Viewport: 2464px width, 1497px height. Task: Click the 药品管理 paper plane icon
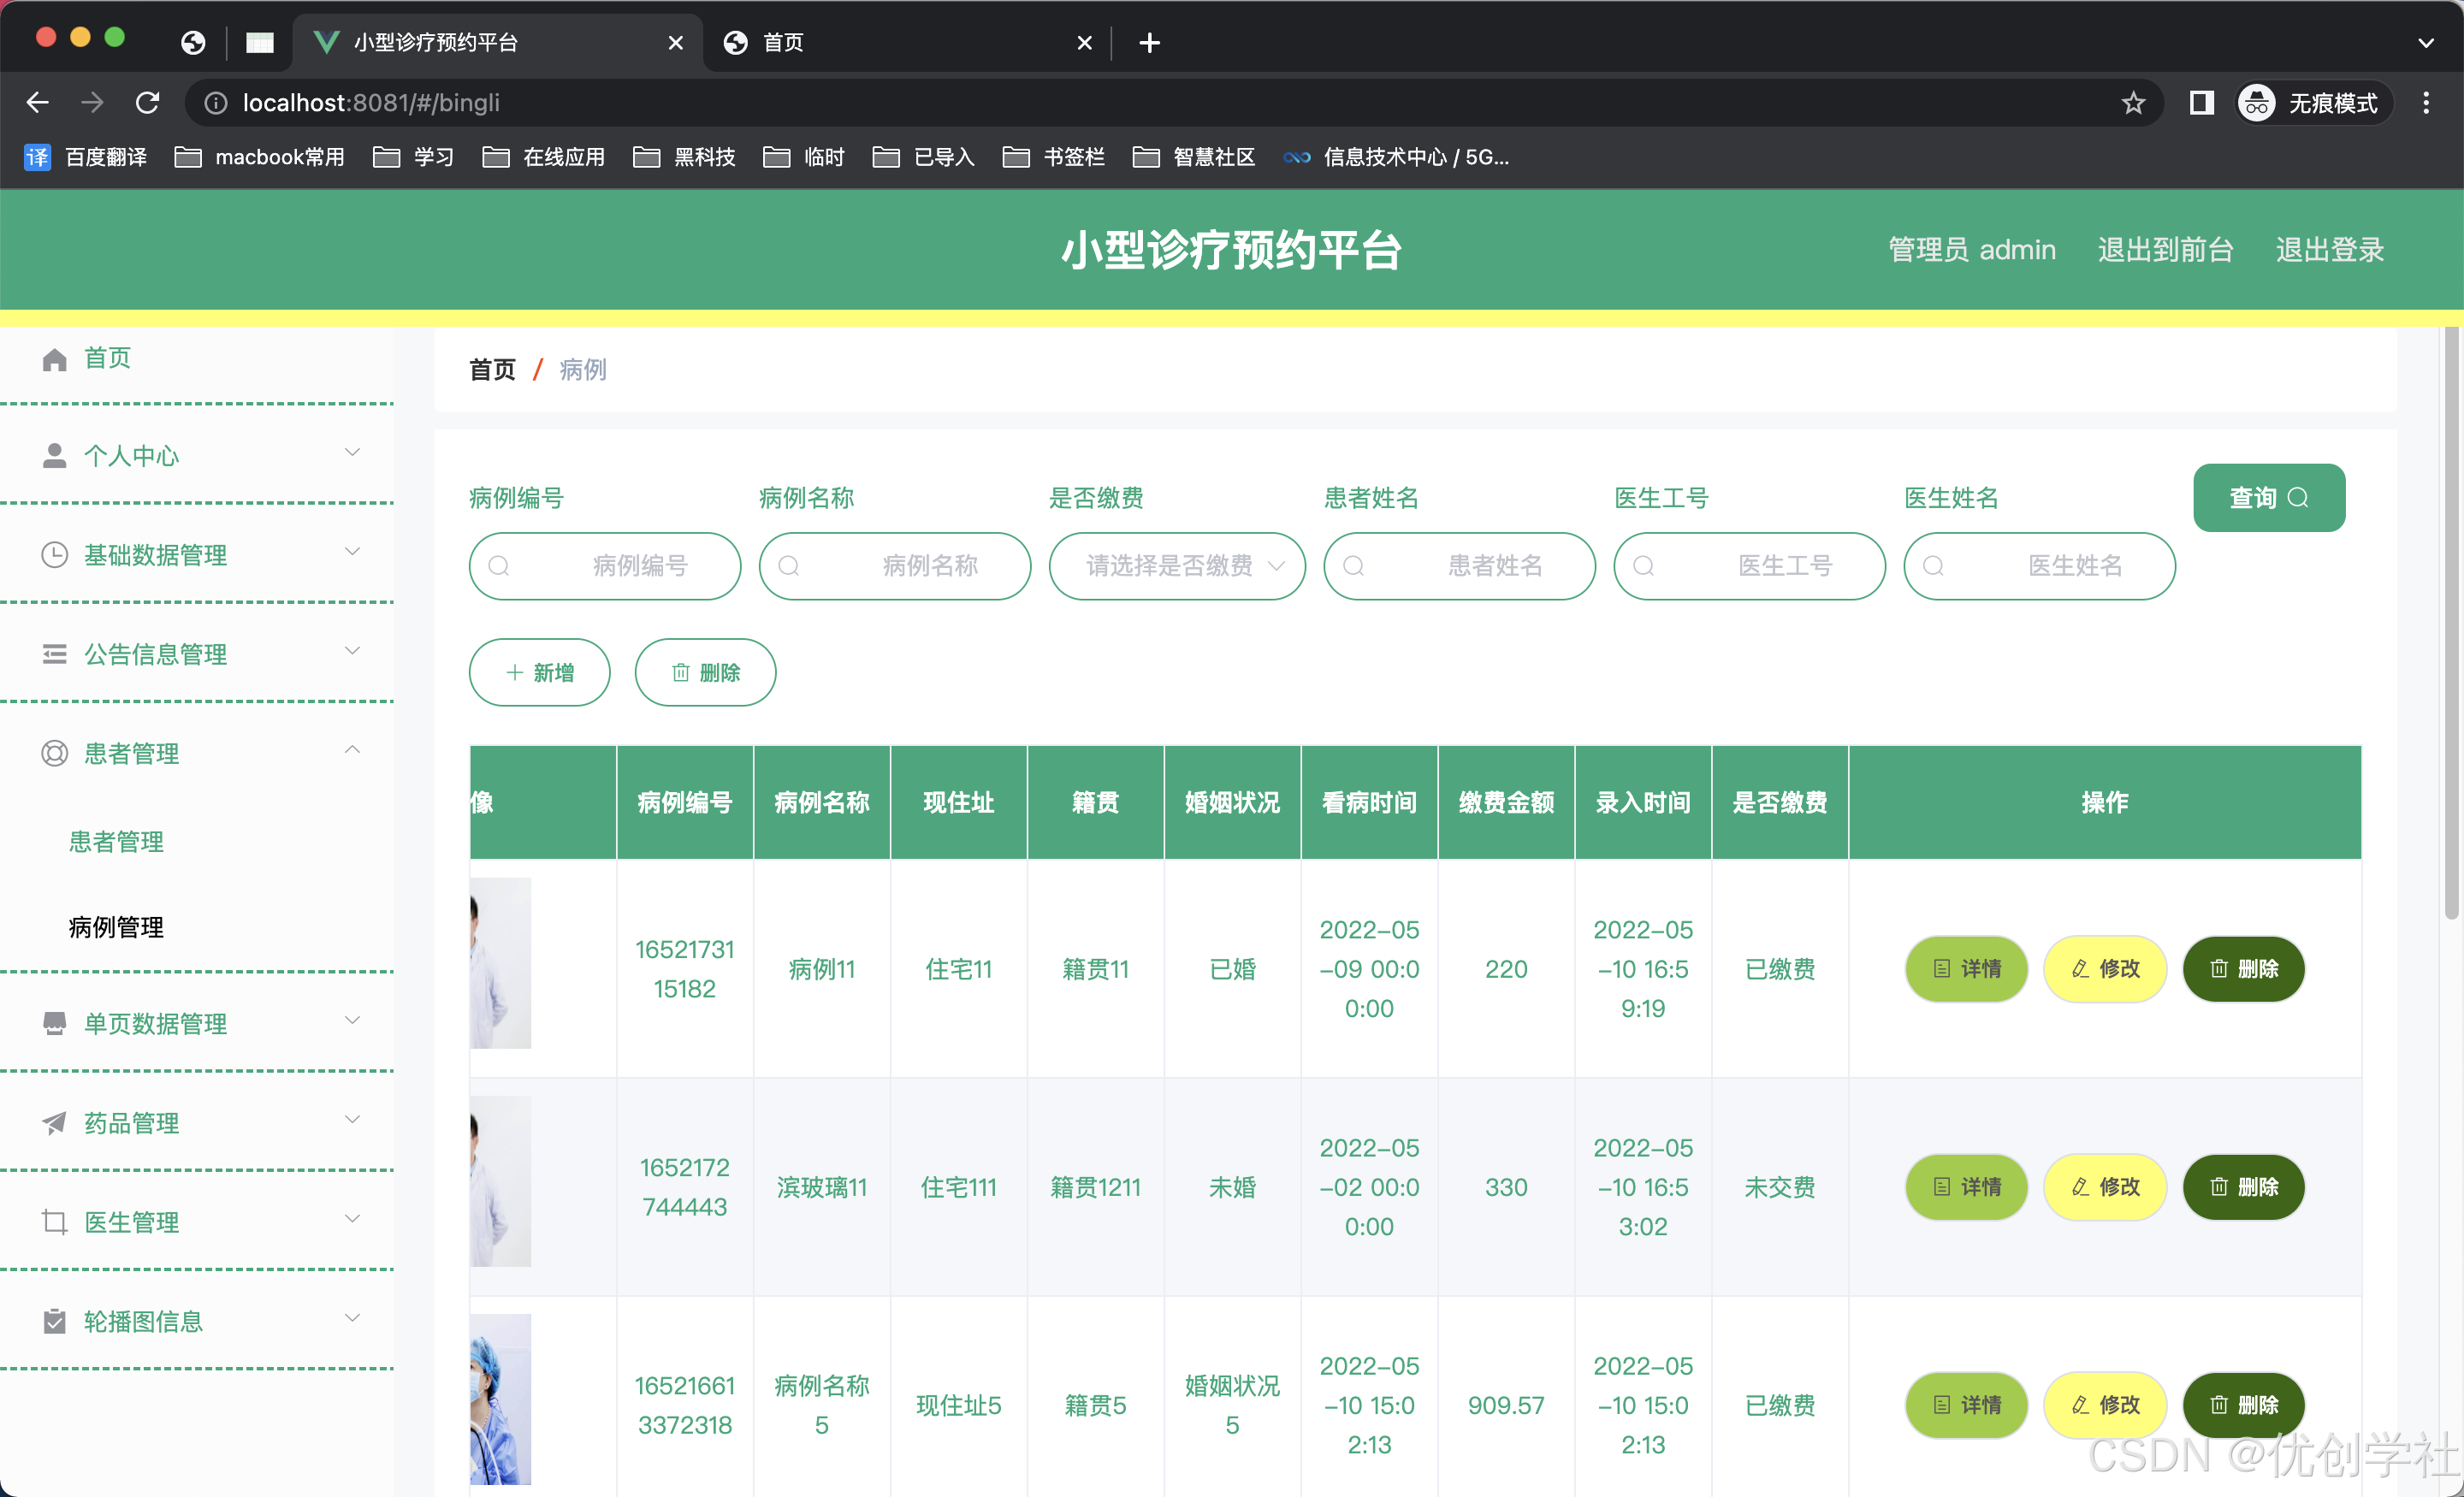(54, 1123)
